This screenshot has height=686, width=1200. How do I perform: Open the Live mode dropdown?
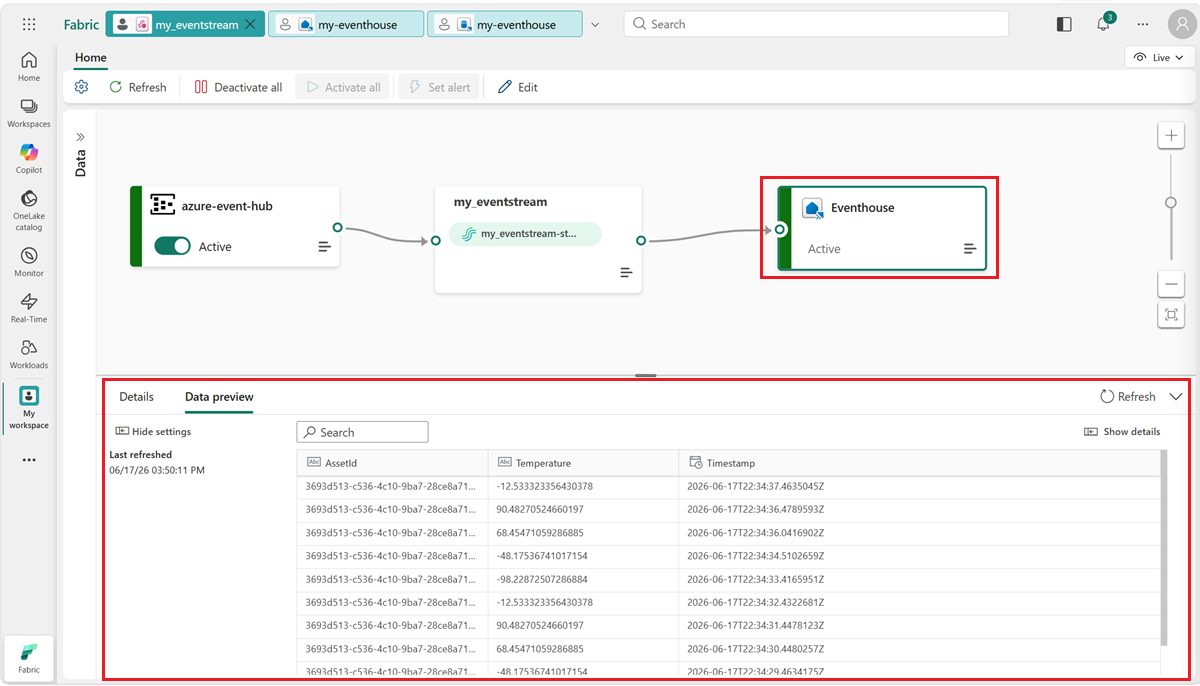1160,57
